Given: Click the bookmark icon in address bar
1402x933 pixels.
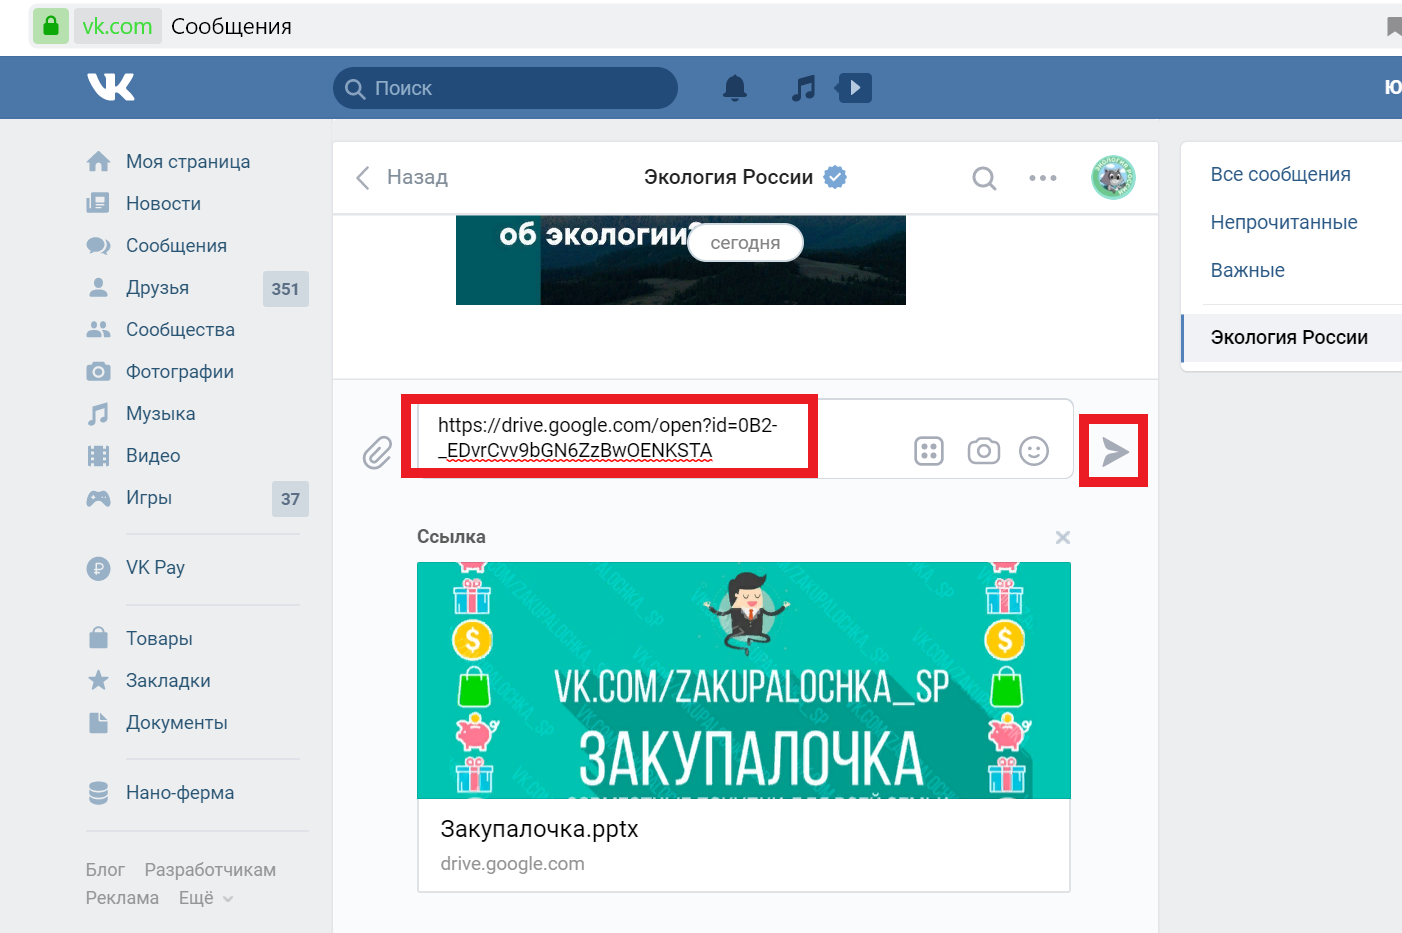Looking at the screenshot, I should pos(1394,27).
